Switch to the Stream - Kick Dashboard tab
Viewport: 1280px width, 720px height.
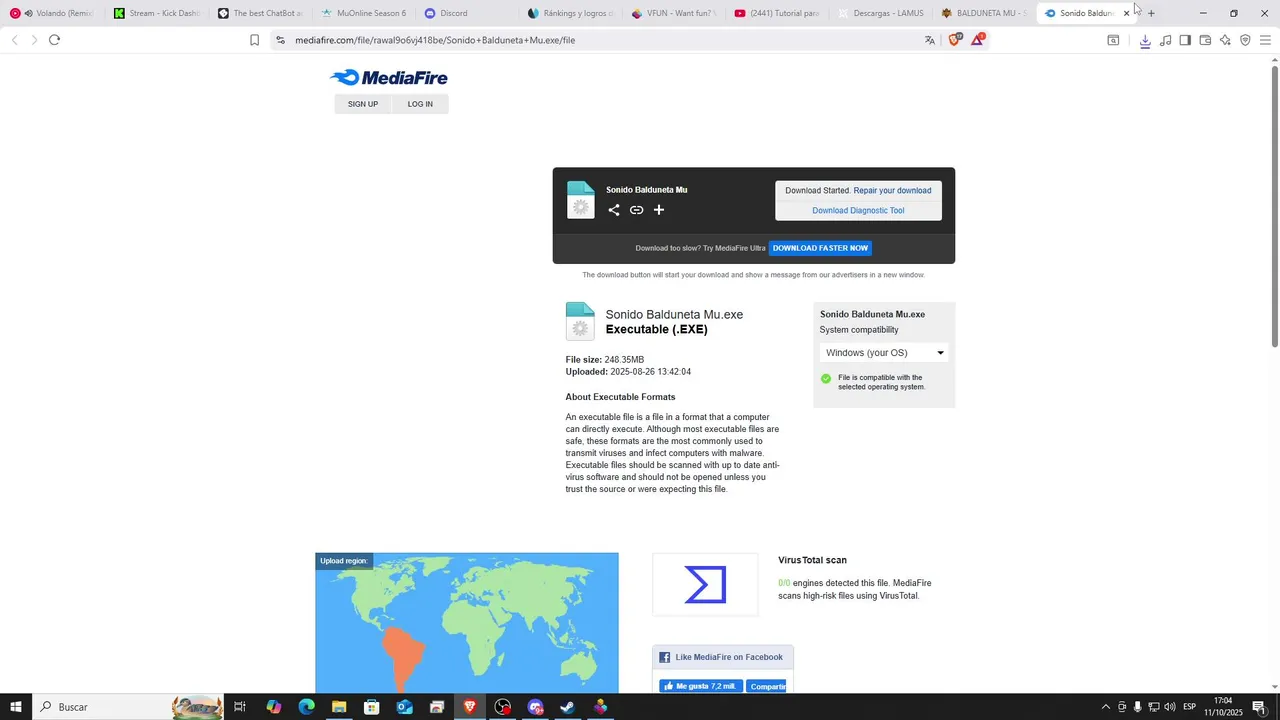pyautogui.click(x=155, y=13)
